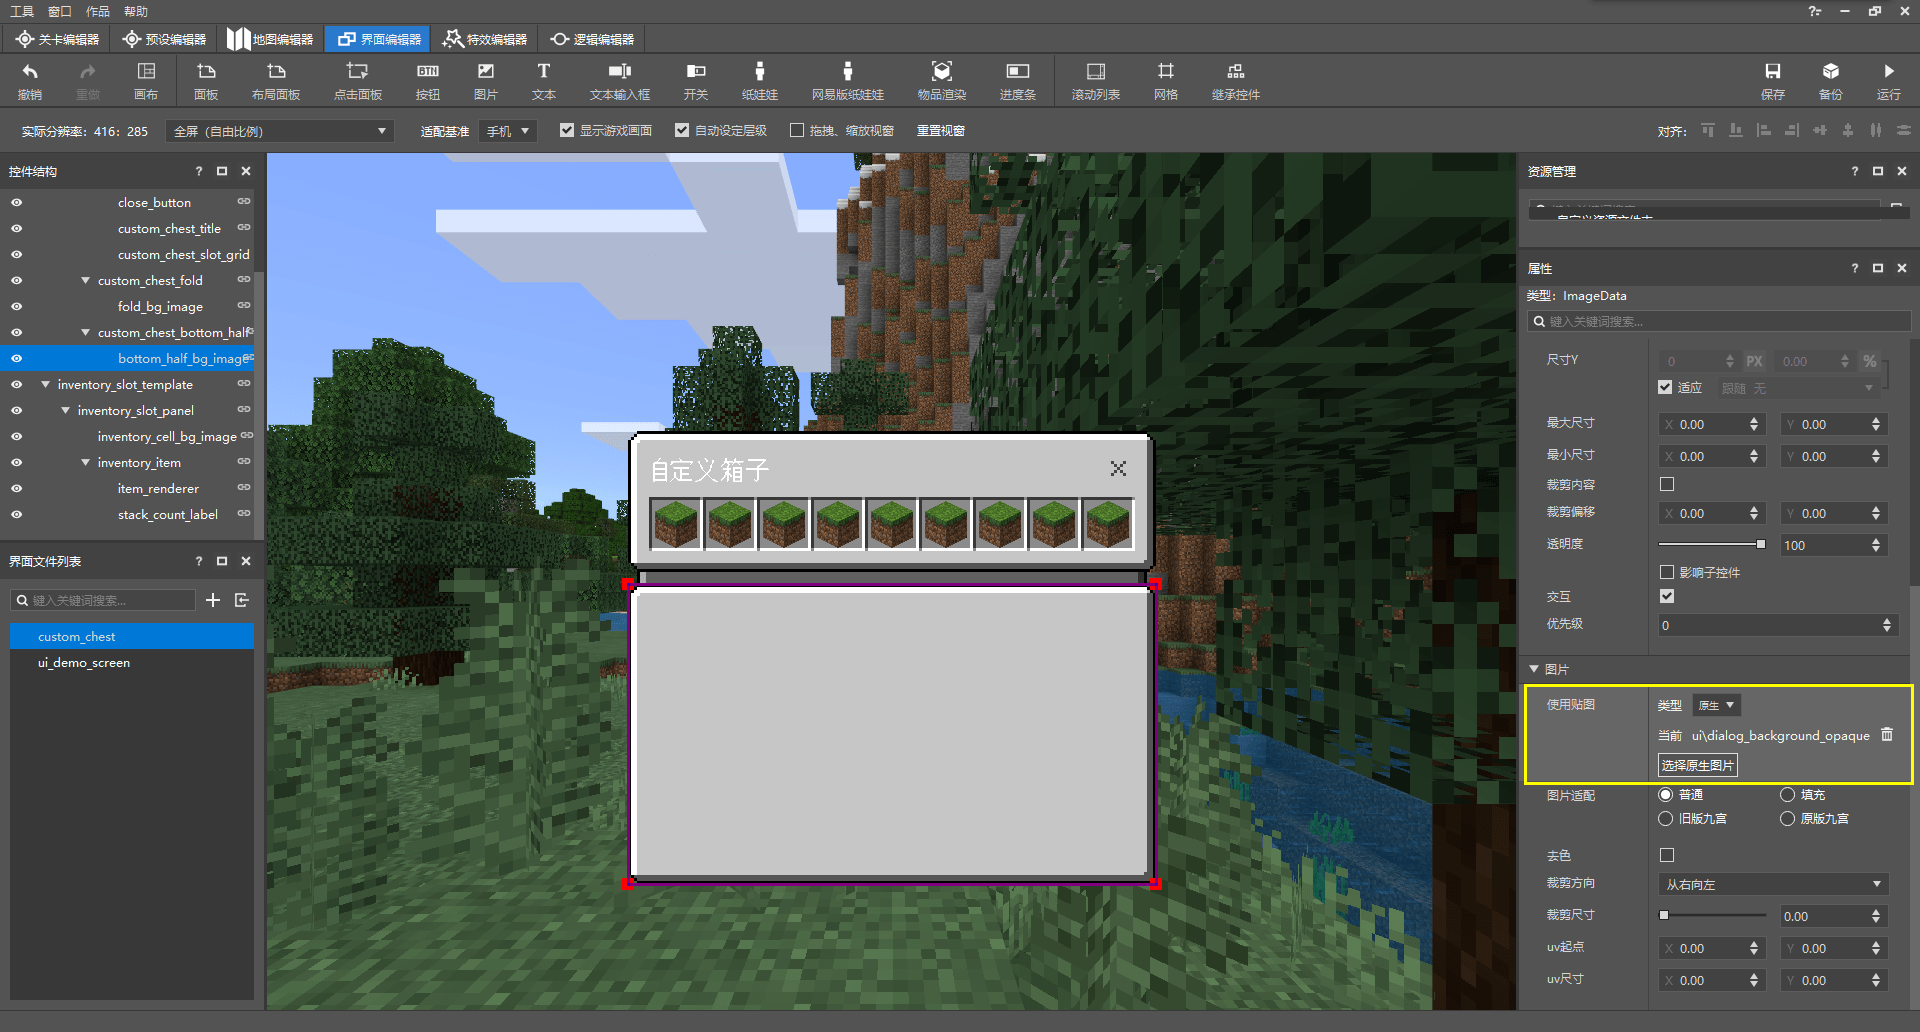Switch to 逻辑编辑器 tab
The height and width of the screenshot is (1032, 1920).
point(592,39)
